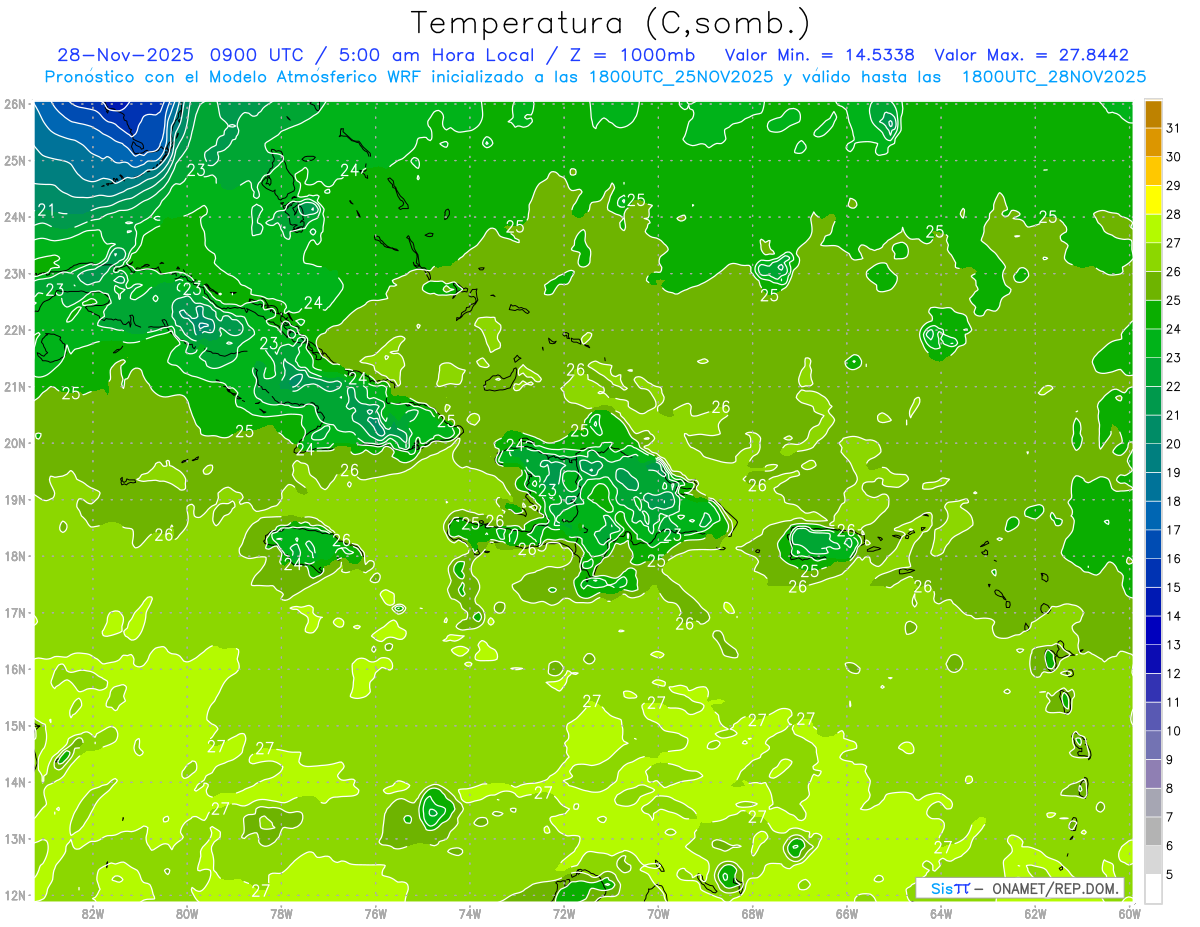Click longitude axis label '82W'

93,913
